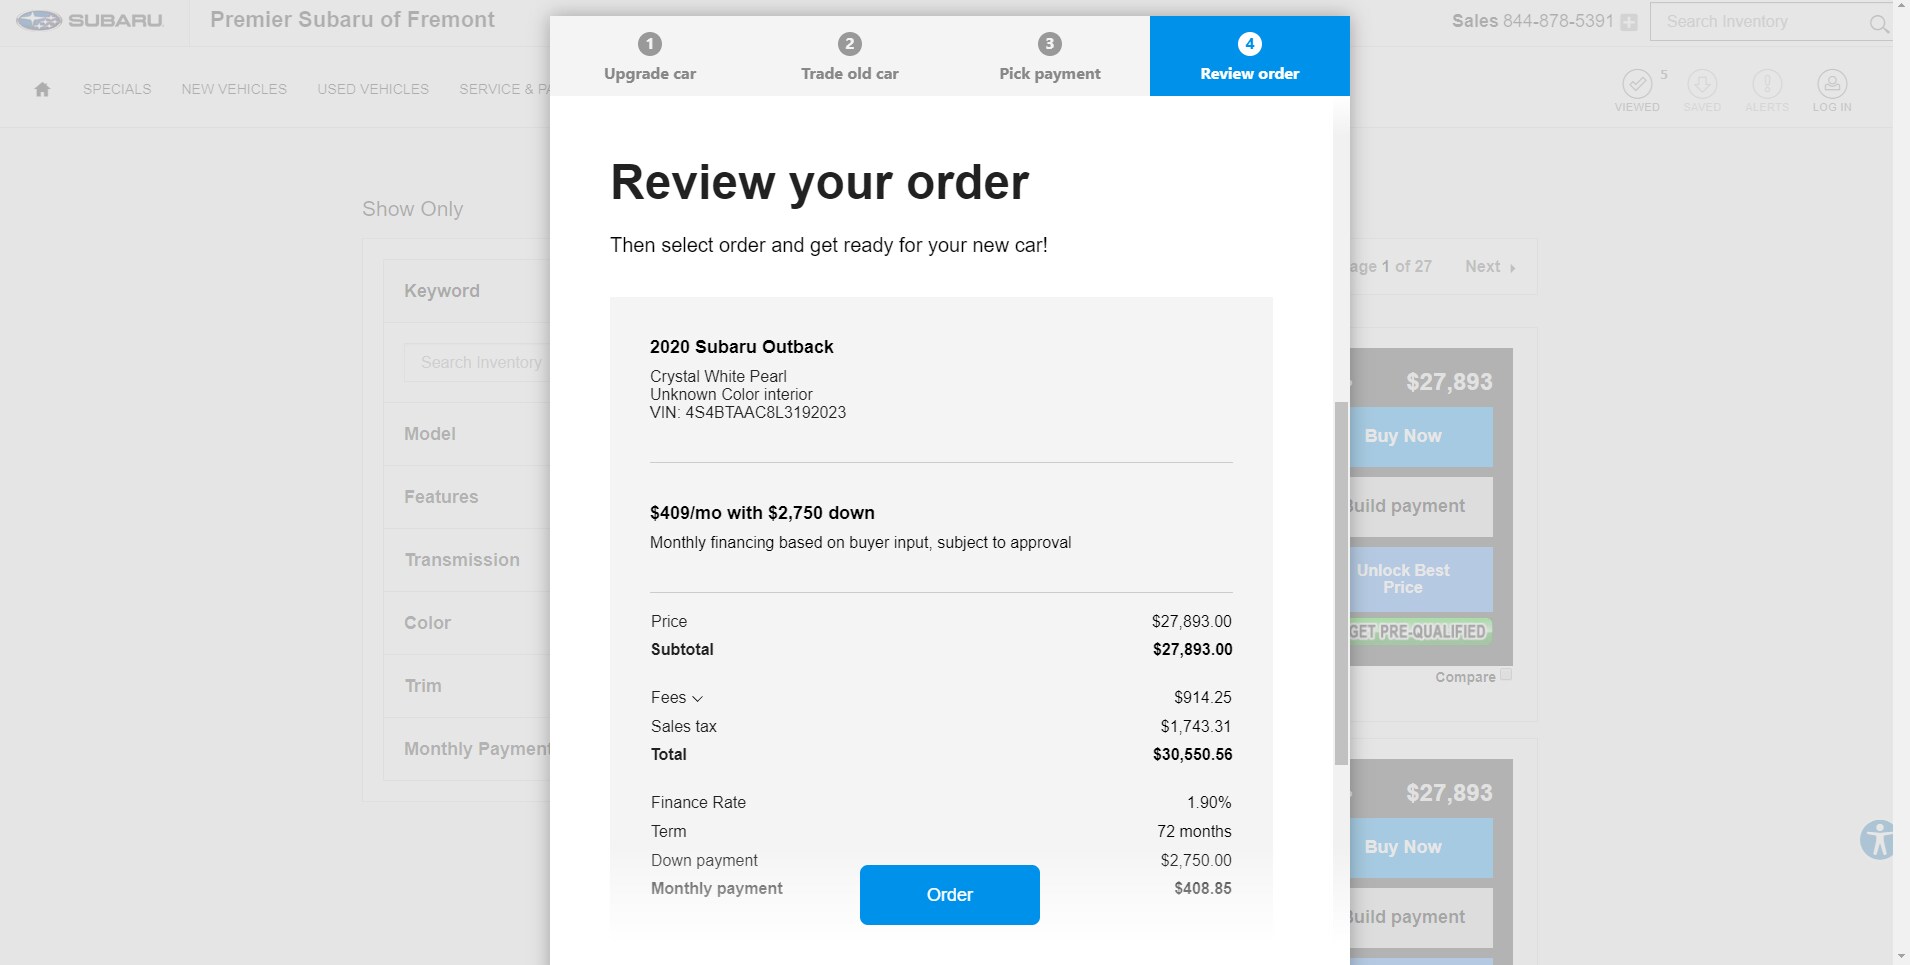Click the Get Pre-Qualified banner
Viewport: 1910px width, 965px height.
point(1420,631)
